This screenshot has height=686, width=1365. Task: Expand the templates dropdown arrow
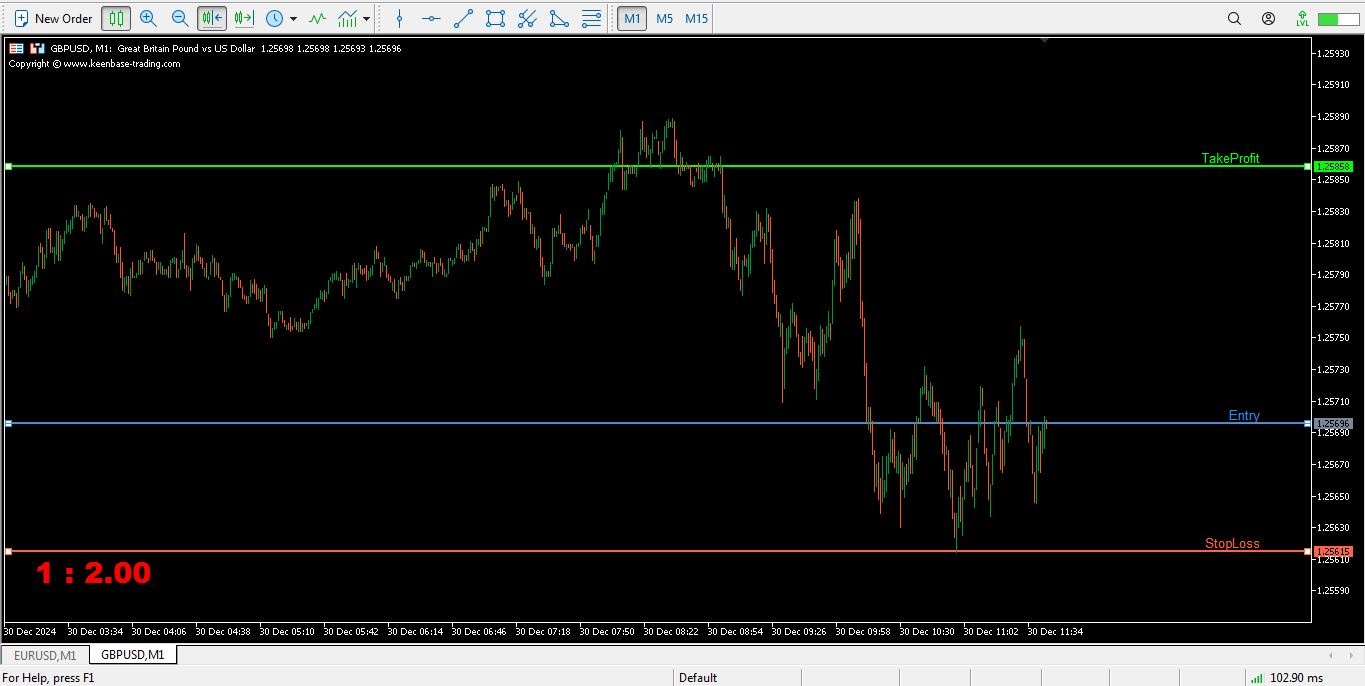pos(367,18)
